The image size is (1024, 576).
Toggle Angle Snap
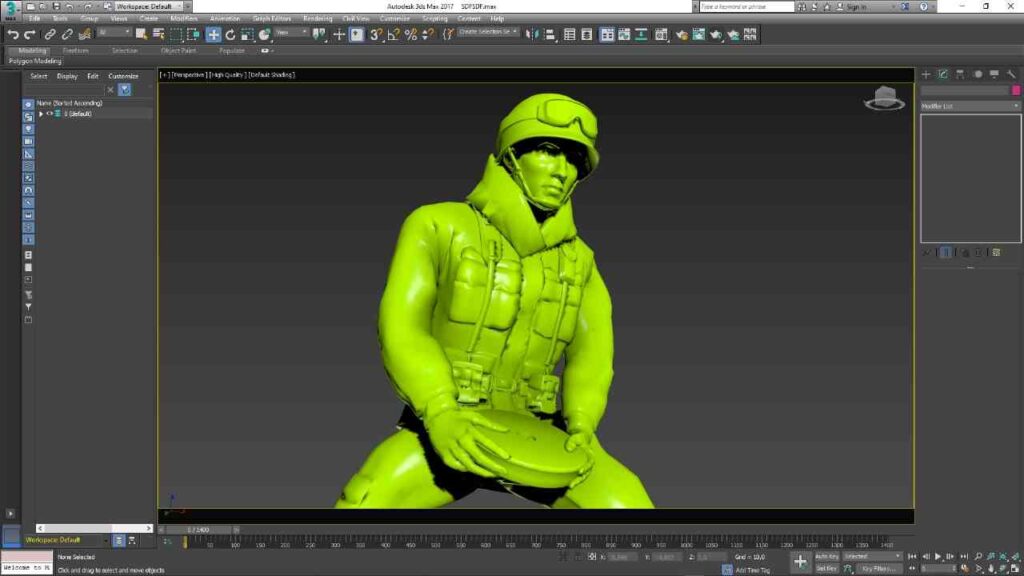392,34
